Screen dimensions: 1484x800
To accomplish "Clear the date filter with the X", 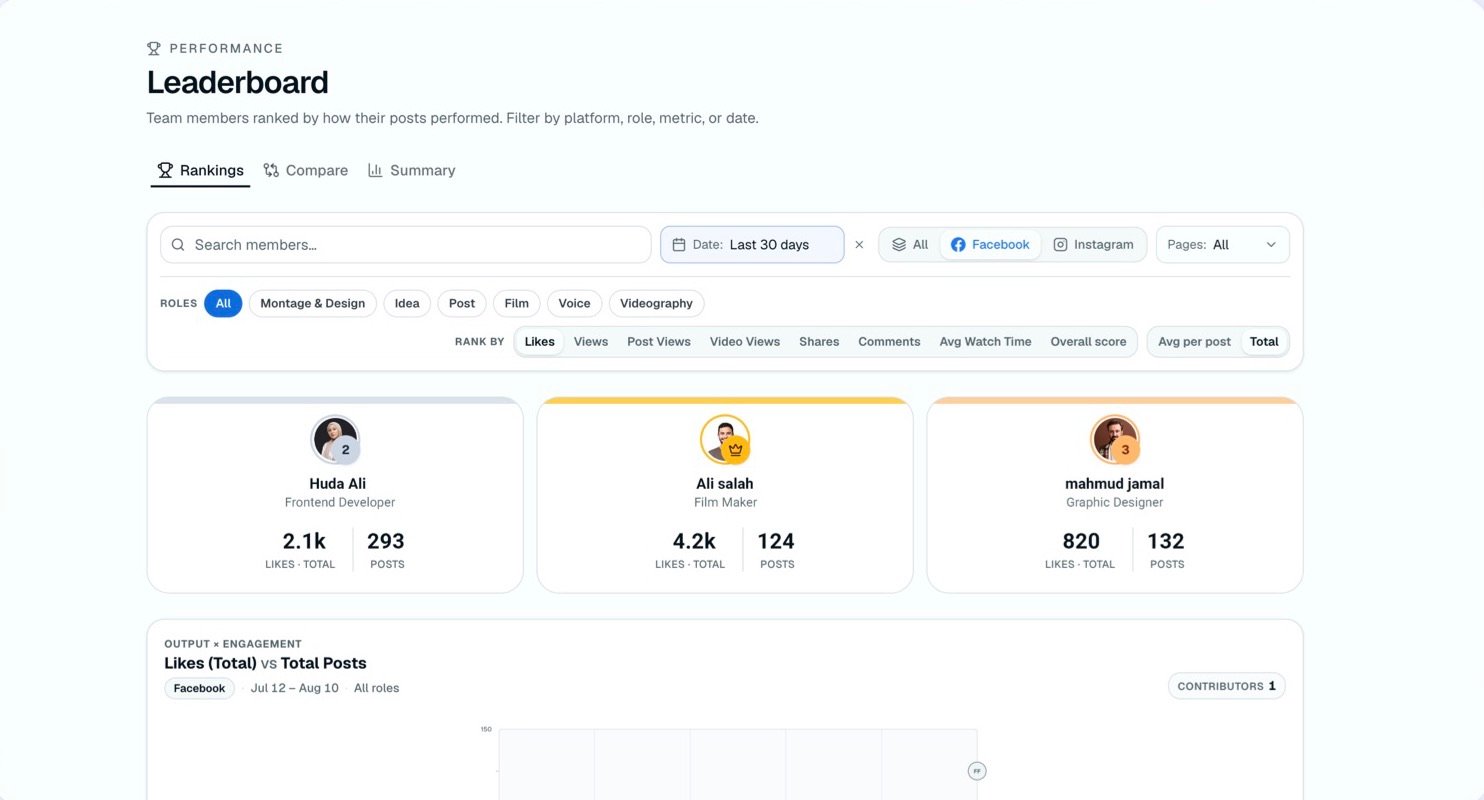I will pyautogui.click(x=859, y=245).
